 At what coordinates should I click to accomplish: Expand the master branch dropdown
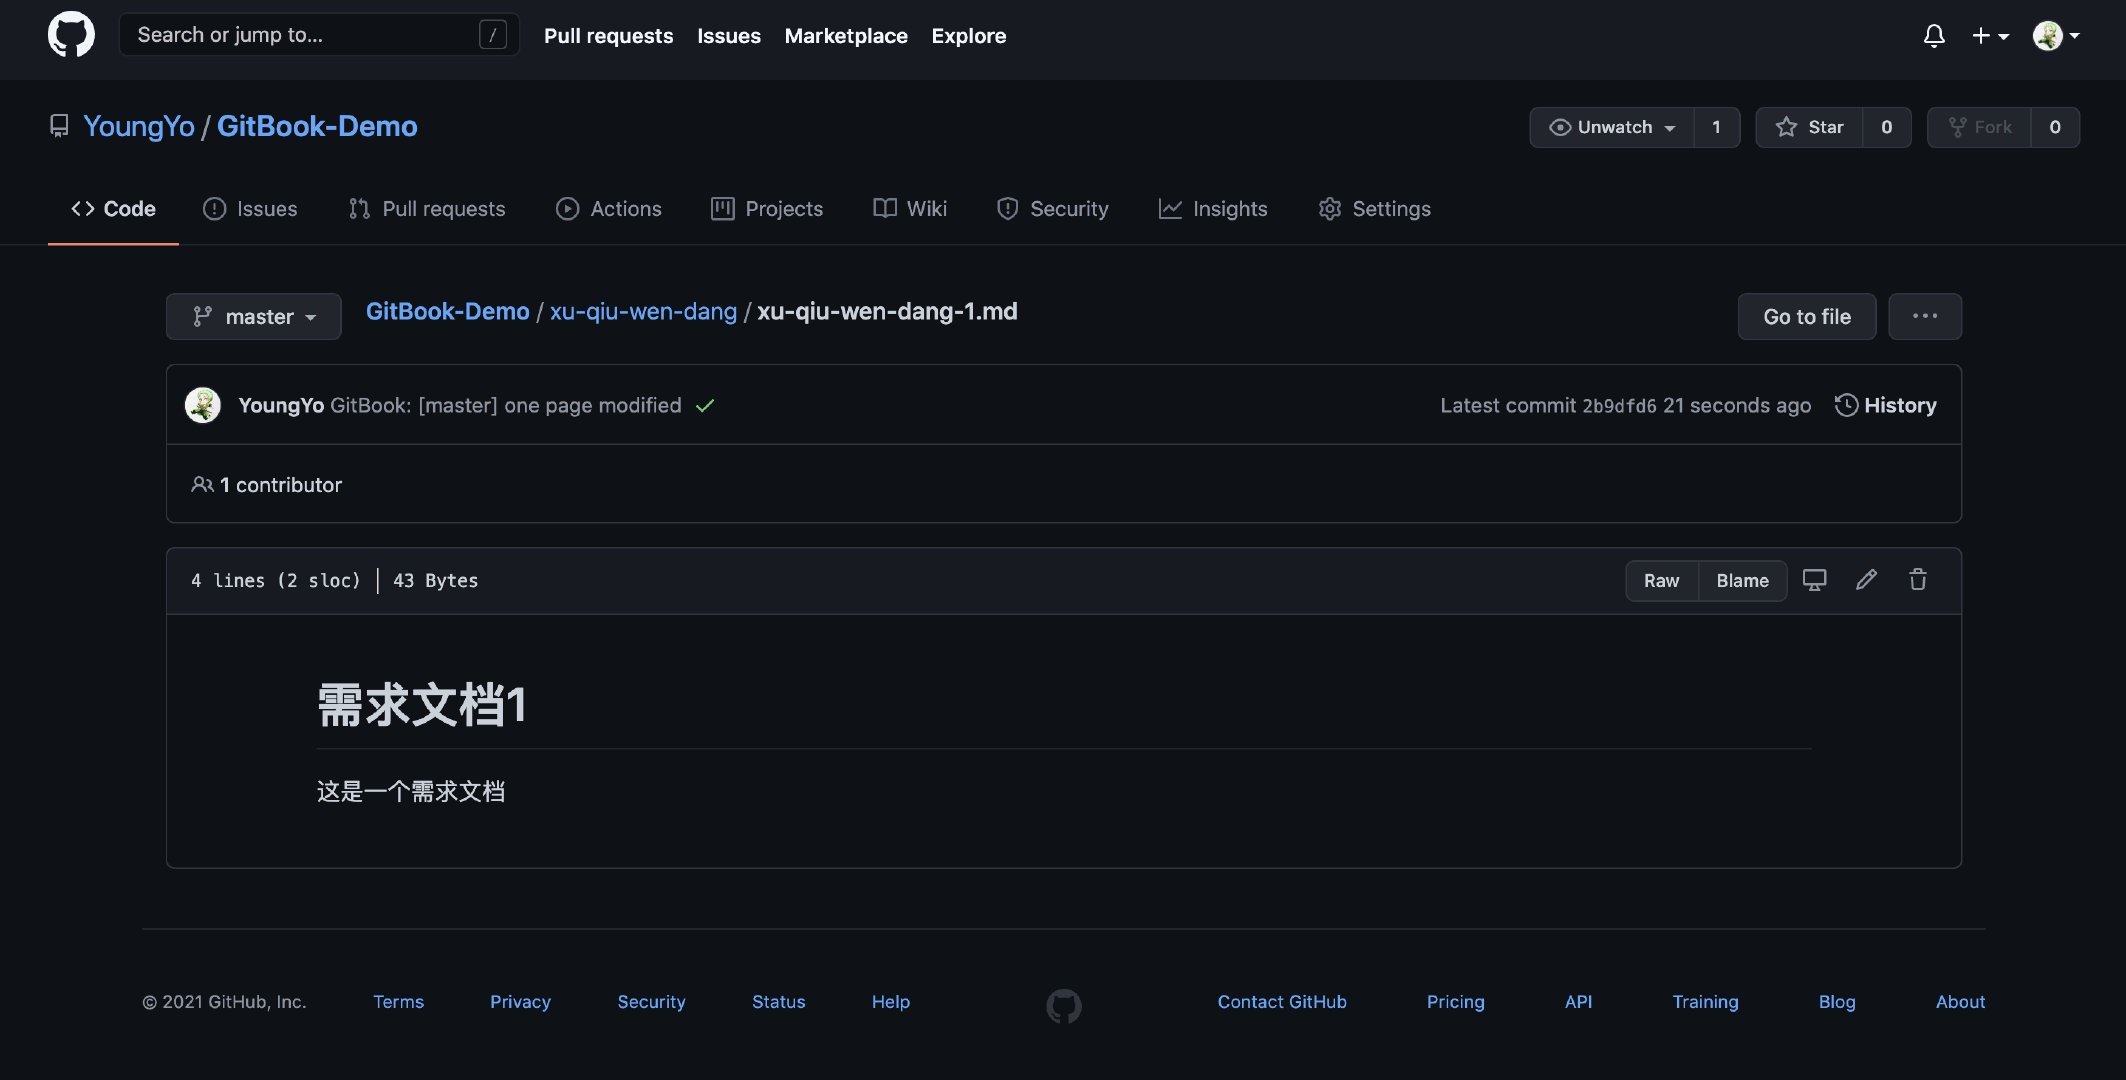(254, 317)
